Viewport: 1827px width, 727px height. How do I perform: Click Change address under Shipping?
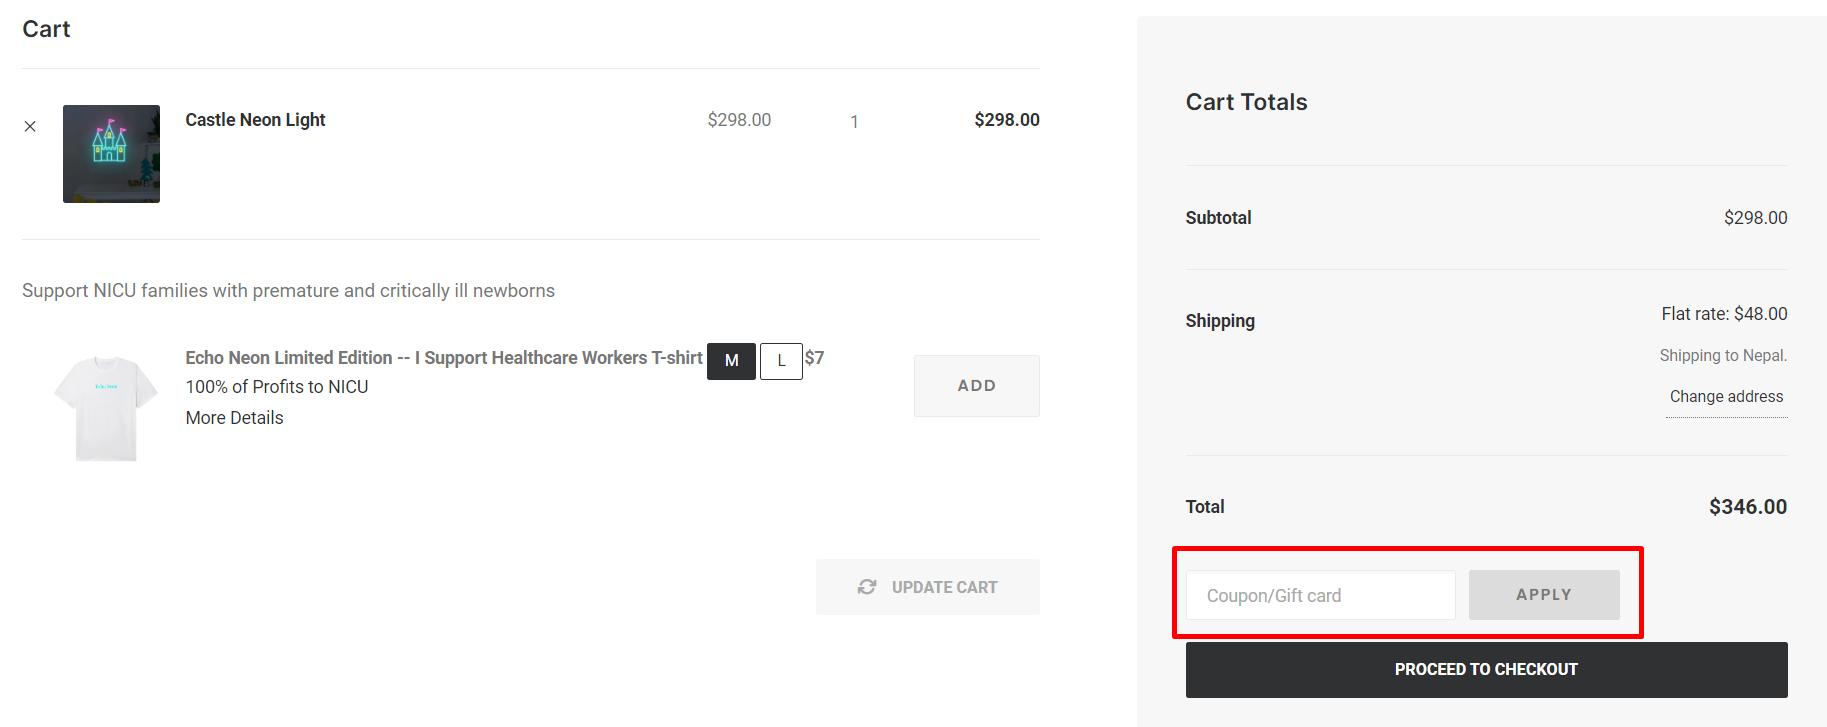click(x=1726, y=397)
